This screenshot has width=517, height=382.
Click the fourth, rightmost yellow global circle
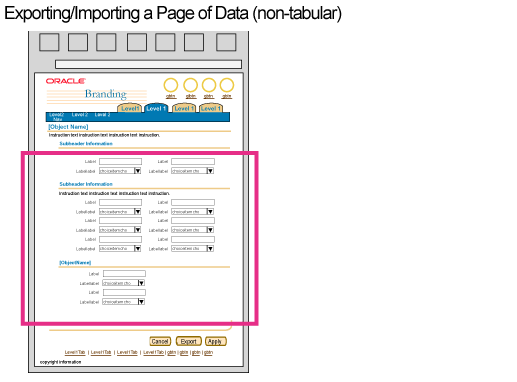[227, 85]
